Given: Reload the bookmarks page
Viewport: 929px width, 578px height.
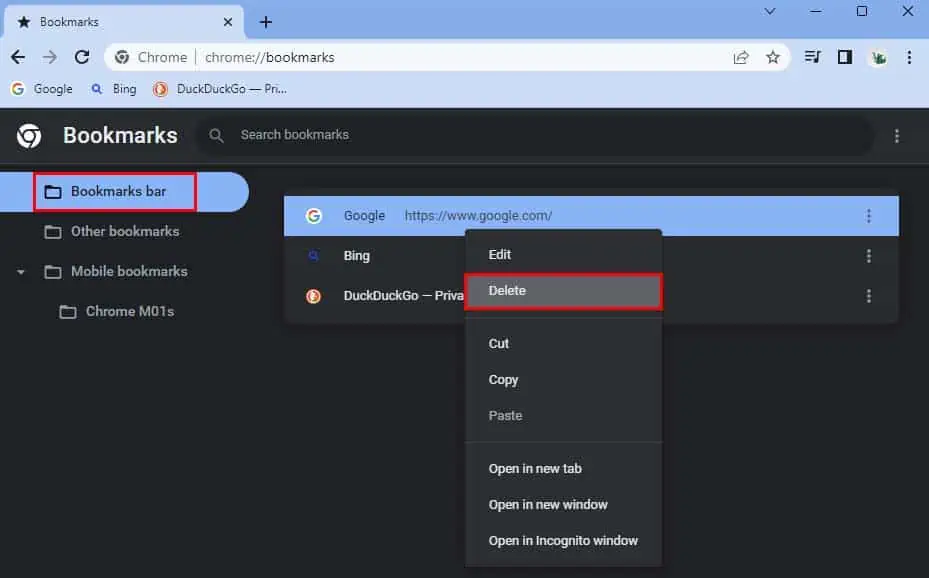Looking at the screenshot, I should pos(82,57).
